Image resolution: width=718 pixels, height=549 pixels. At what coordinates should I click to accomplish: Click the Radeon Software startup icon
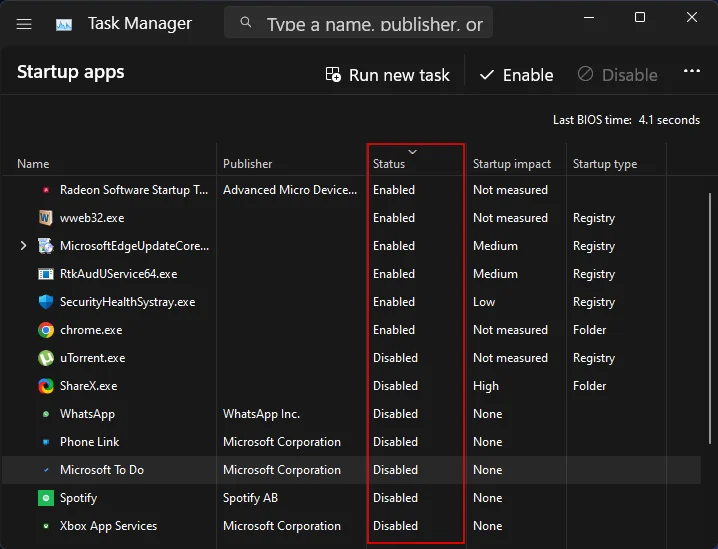tap(46, 190)
